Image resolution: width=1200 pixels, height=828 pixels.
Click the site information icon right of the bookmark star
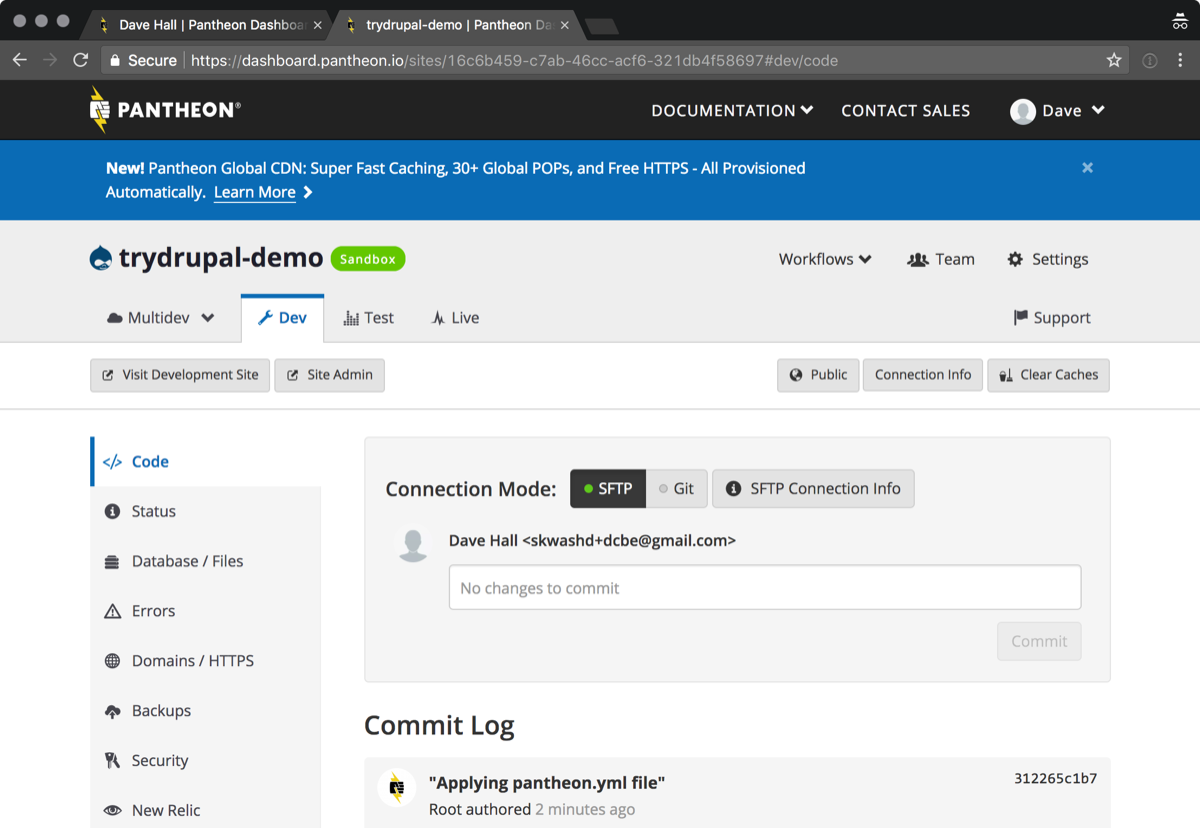(x=1150, y=60)
